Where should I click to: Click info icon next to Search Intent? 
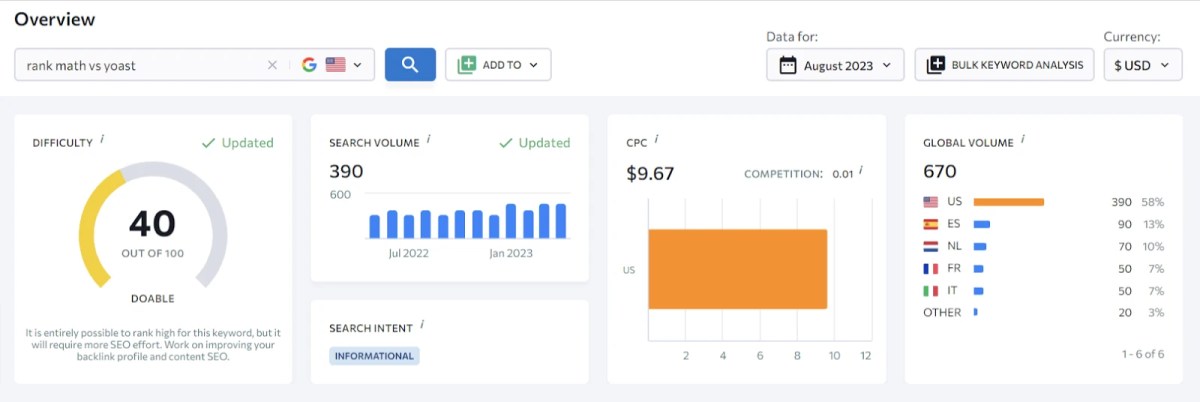coord(422,324)
